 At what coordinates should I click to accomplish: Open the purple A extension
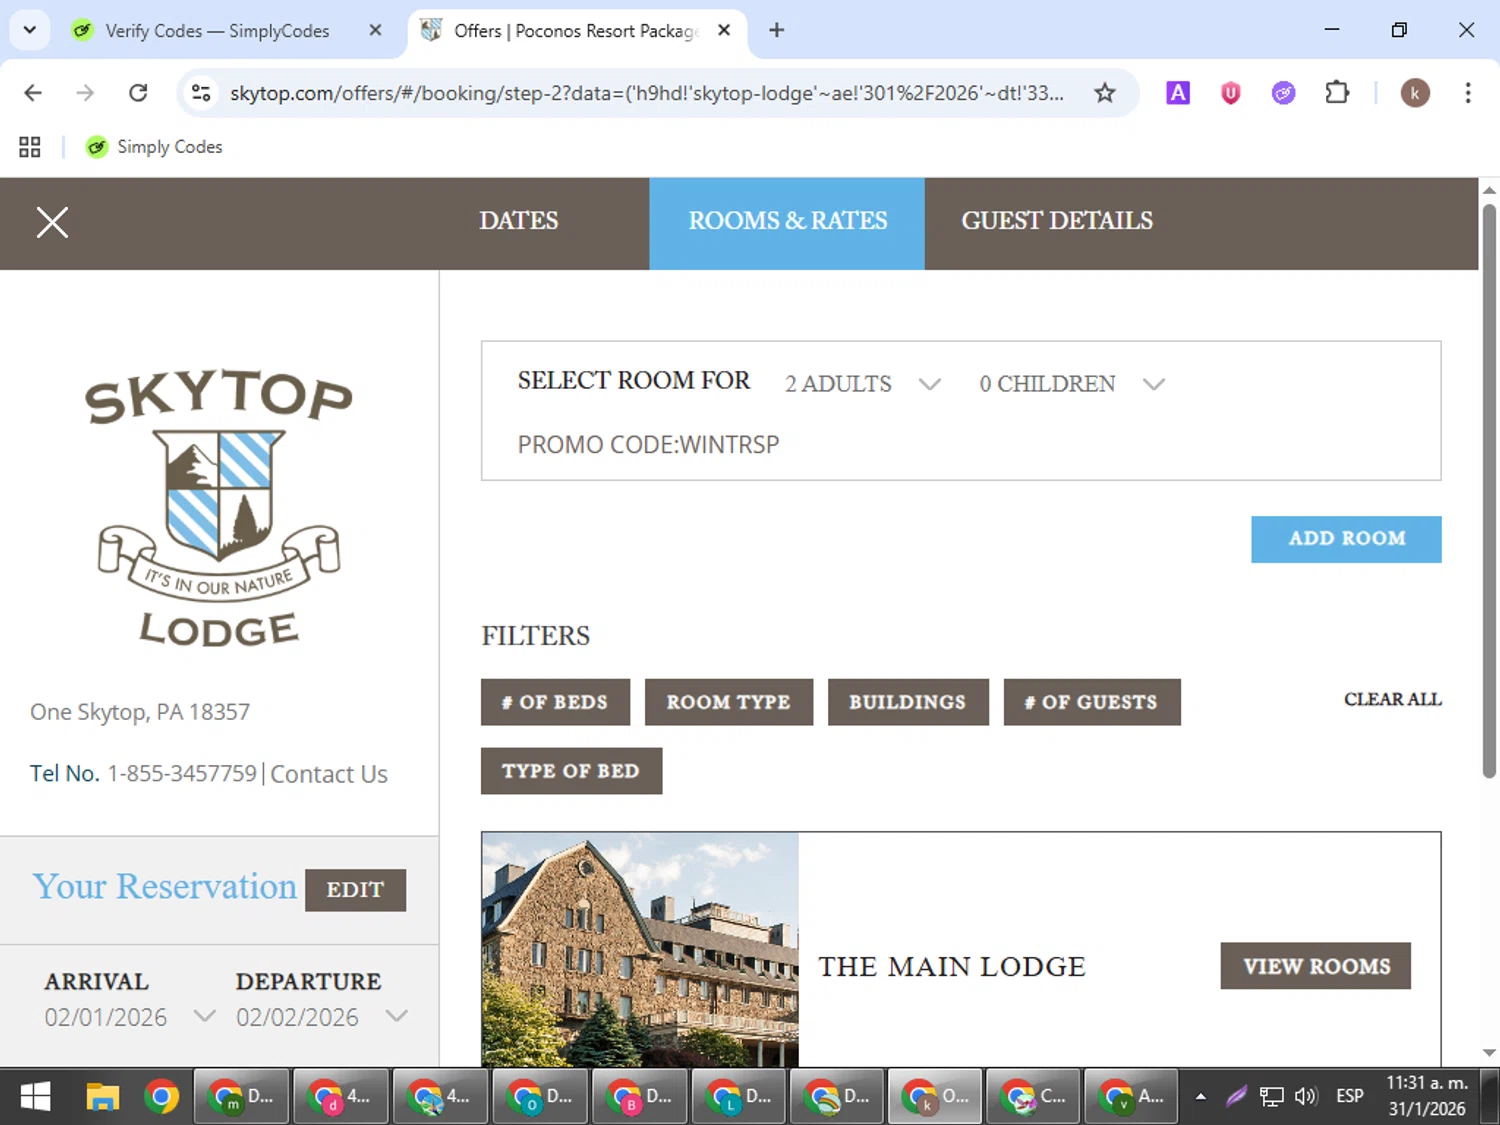(x=1178, y=93)
